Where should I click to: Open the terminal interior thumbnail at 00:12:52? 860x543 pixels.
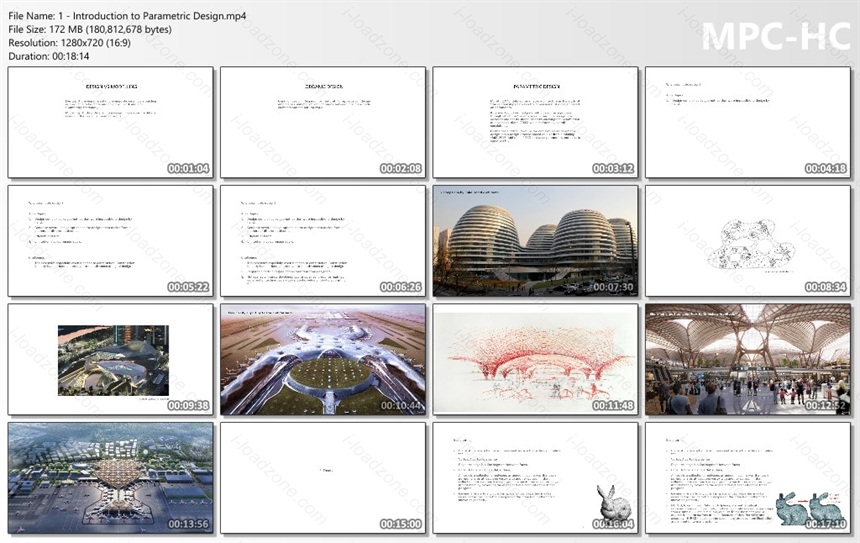click(x=748, y=359)
